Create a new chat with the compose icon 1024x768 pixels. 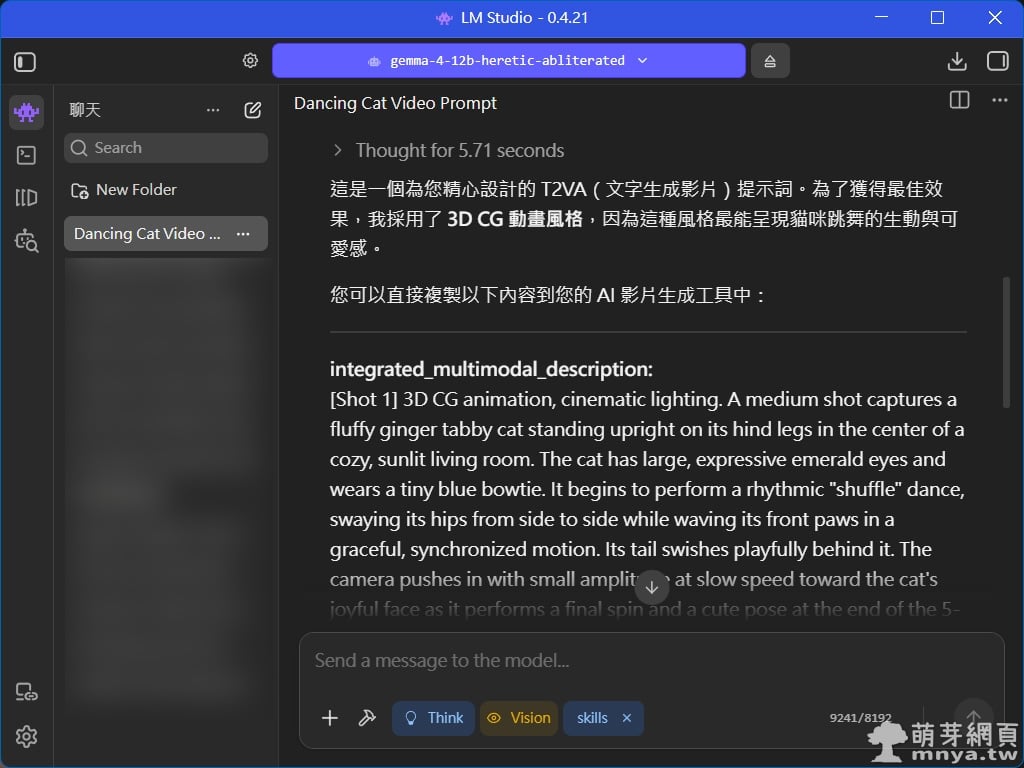[253, 110]
